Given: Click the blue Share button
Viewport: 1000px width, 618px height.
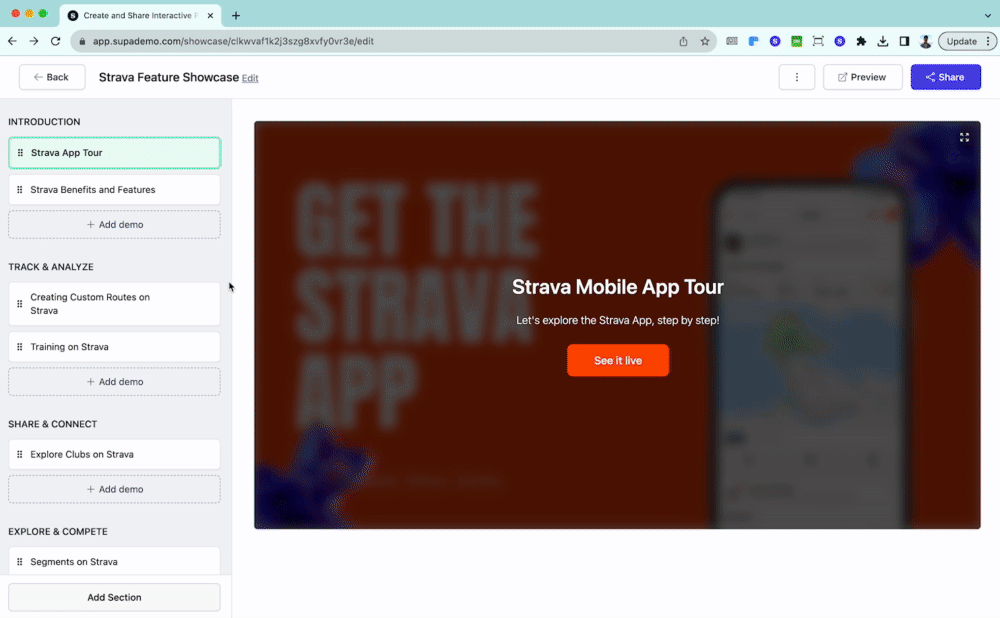Looking at the screenshot, I should point(945,77).
